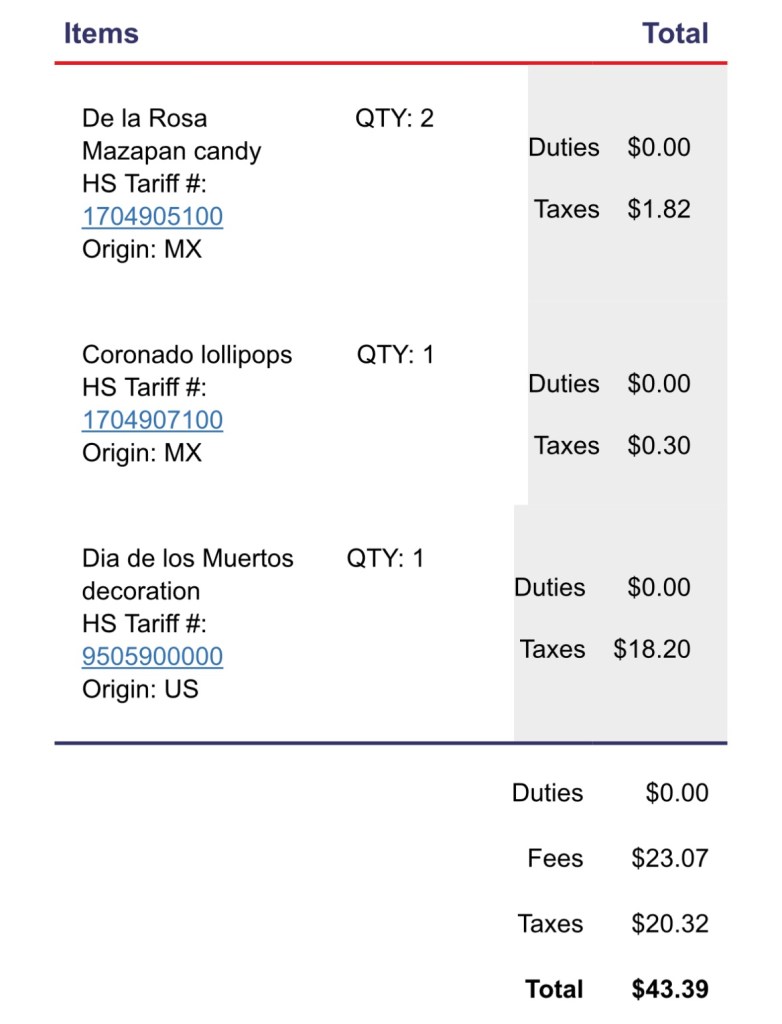Click the summary Taxes amount $20.32
The width and height of the screenshot is (782, 1024).
[670, 924]
